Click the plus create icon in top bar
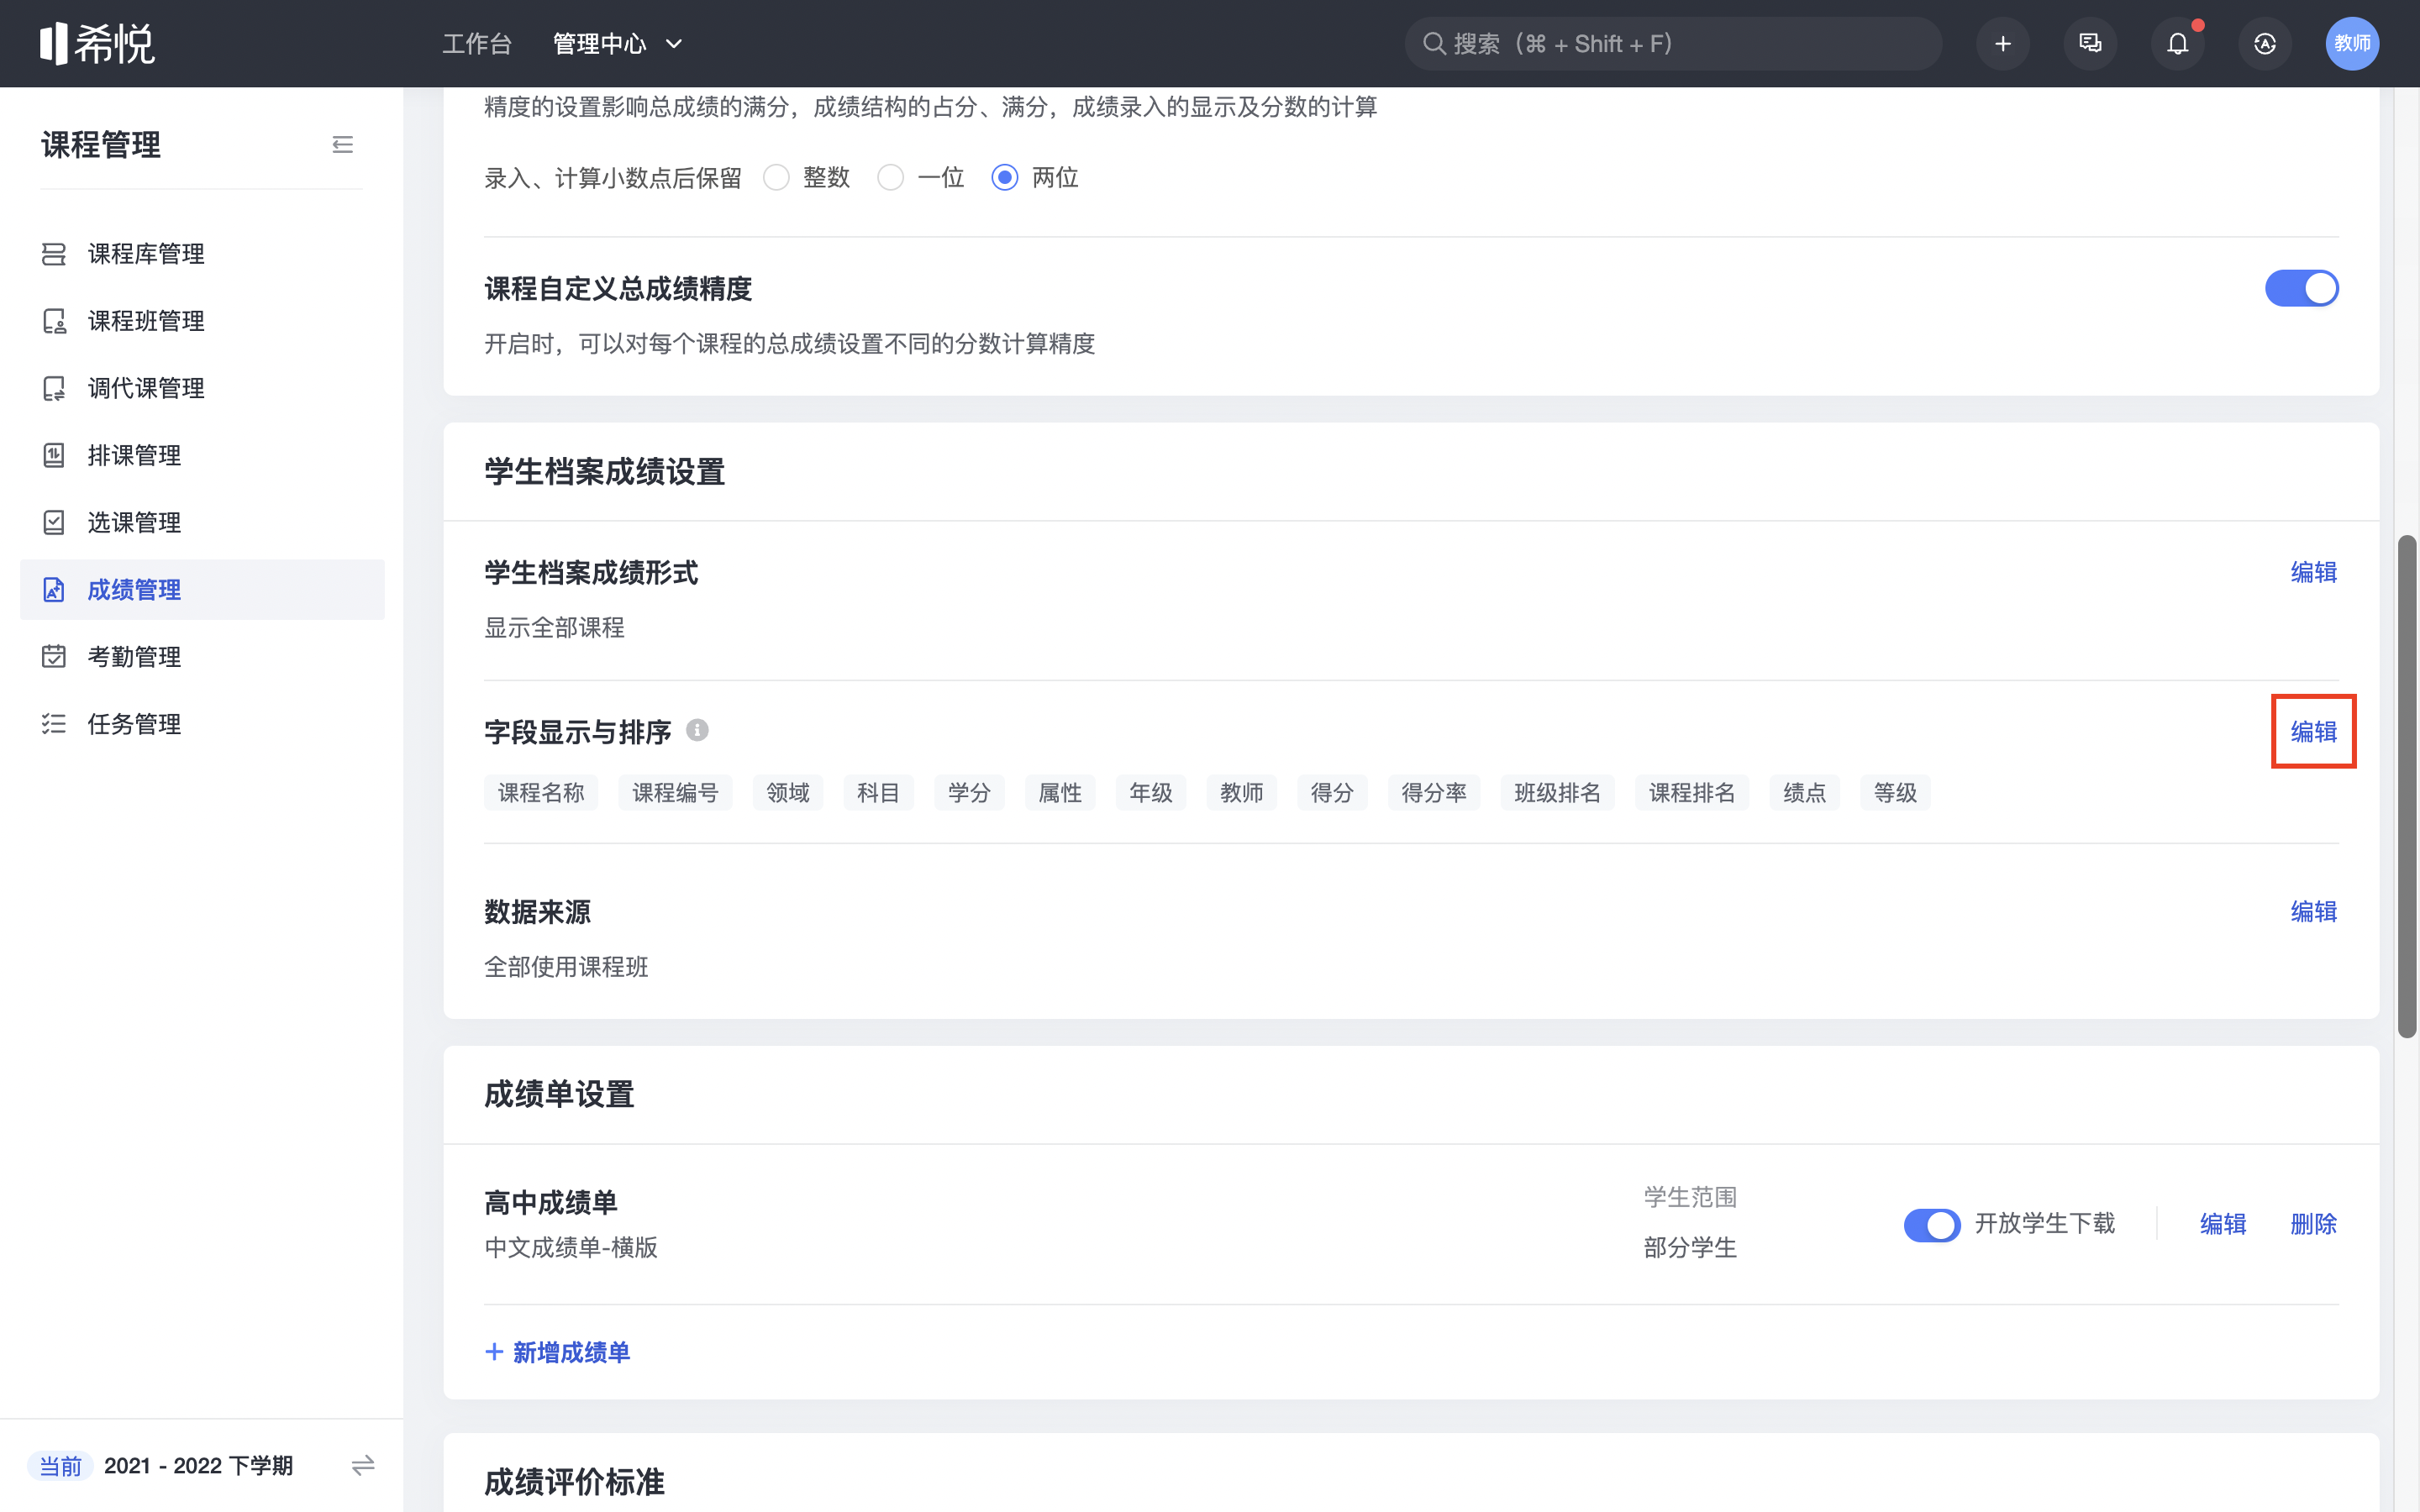The image size is (2420, 1512). (x=2002, y=44)
